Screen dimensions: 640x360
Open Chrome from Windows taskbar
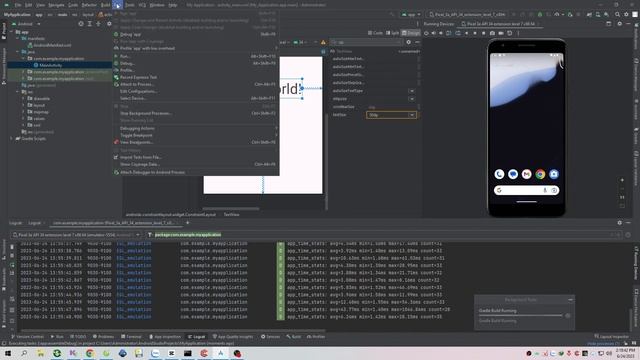click(x=90, y=353)
